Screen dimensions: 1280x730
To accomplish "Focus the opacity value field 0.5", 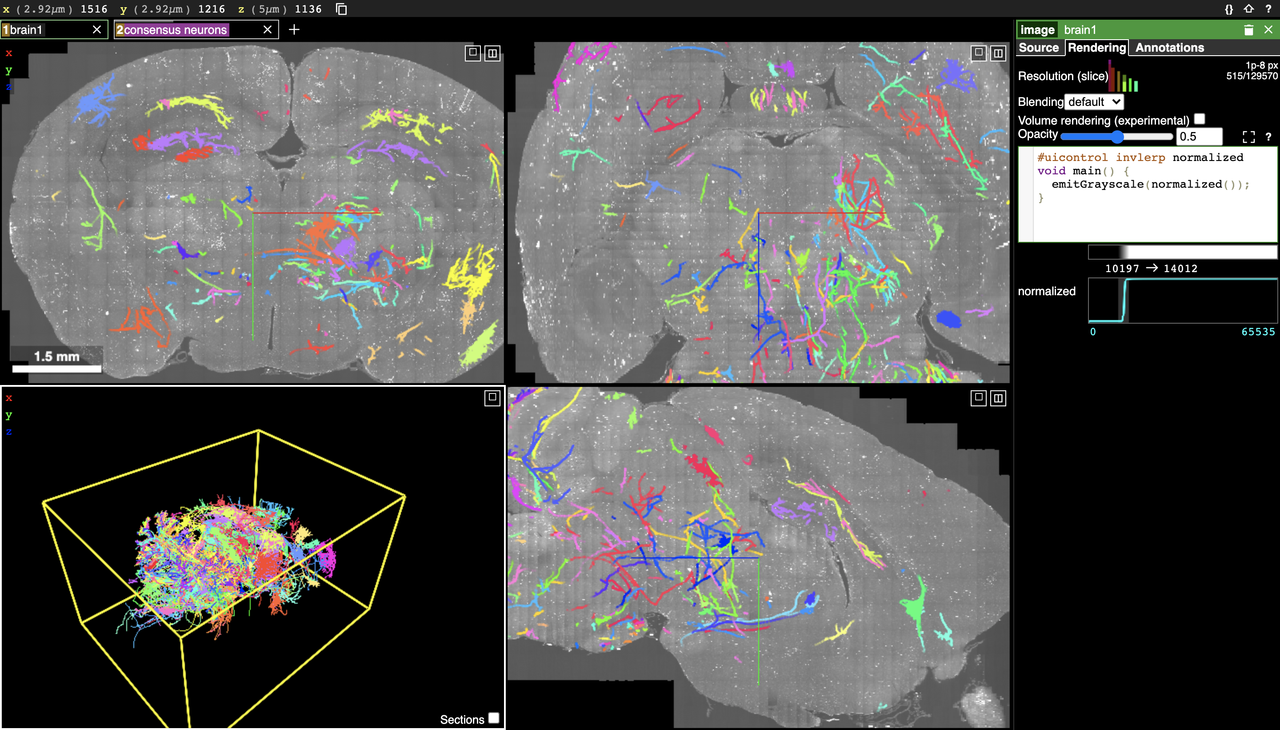I will pyautogui.click(x=1199, y=136).
